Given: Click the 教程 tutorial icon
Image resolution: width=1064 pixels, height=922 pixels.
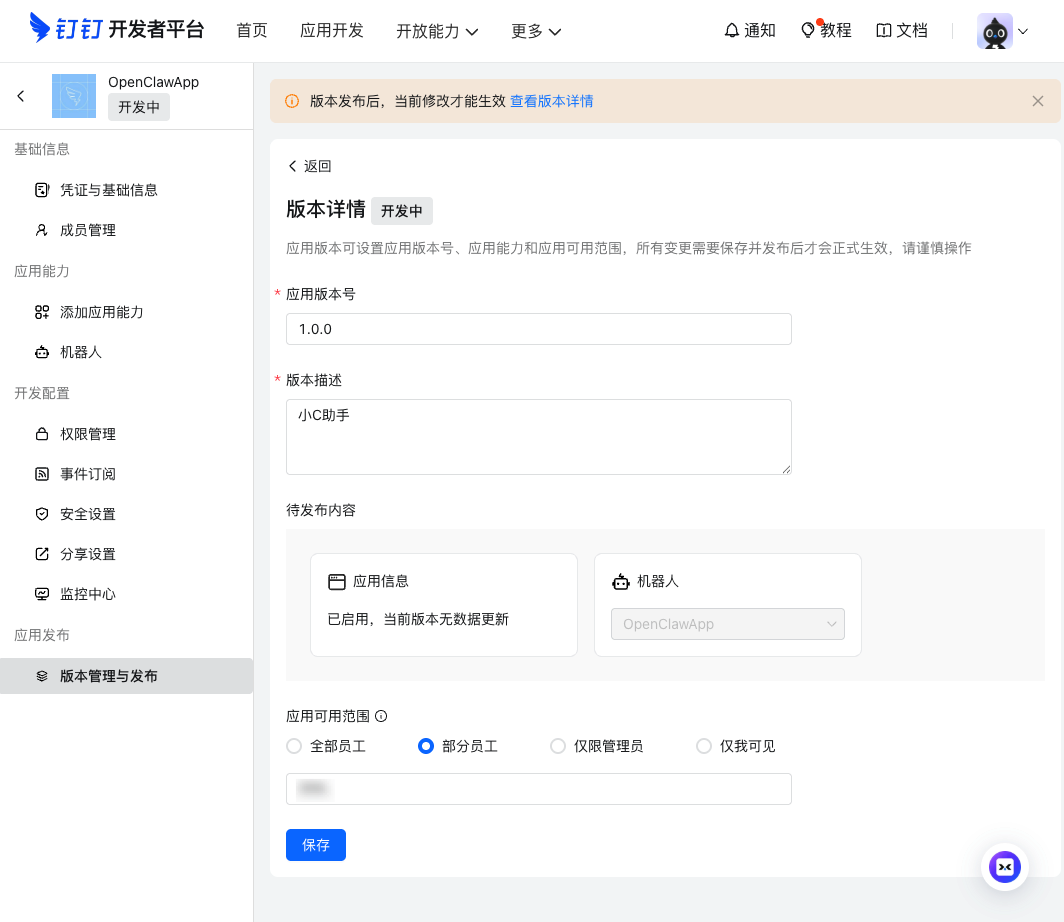Looking at the screenshot, I should click(826, 31).
